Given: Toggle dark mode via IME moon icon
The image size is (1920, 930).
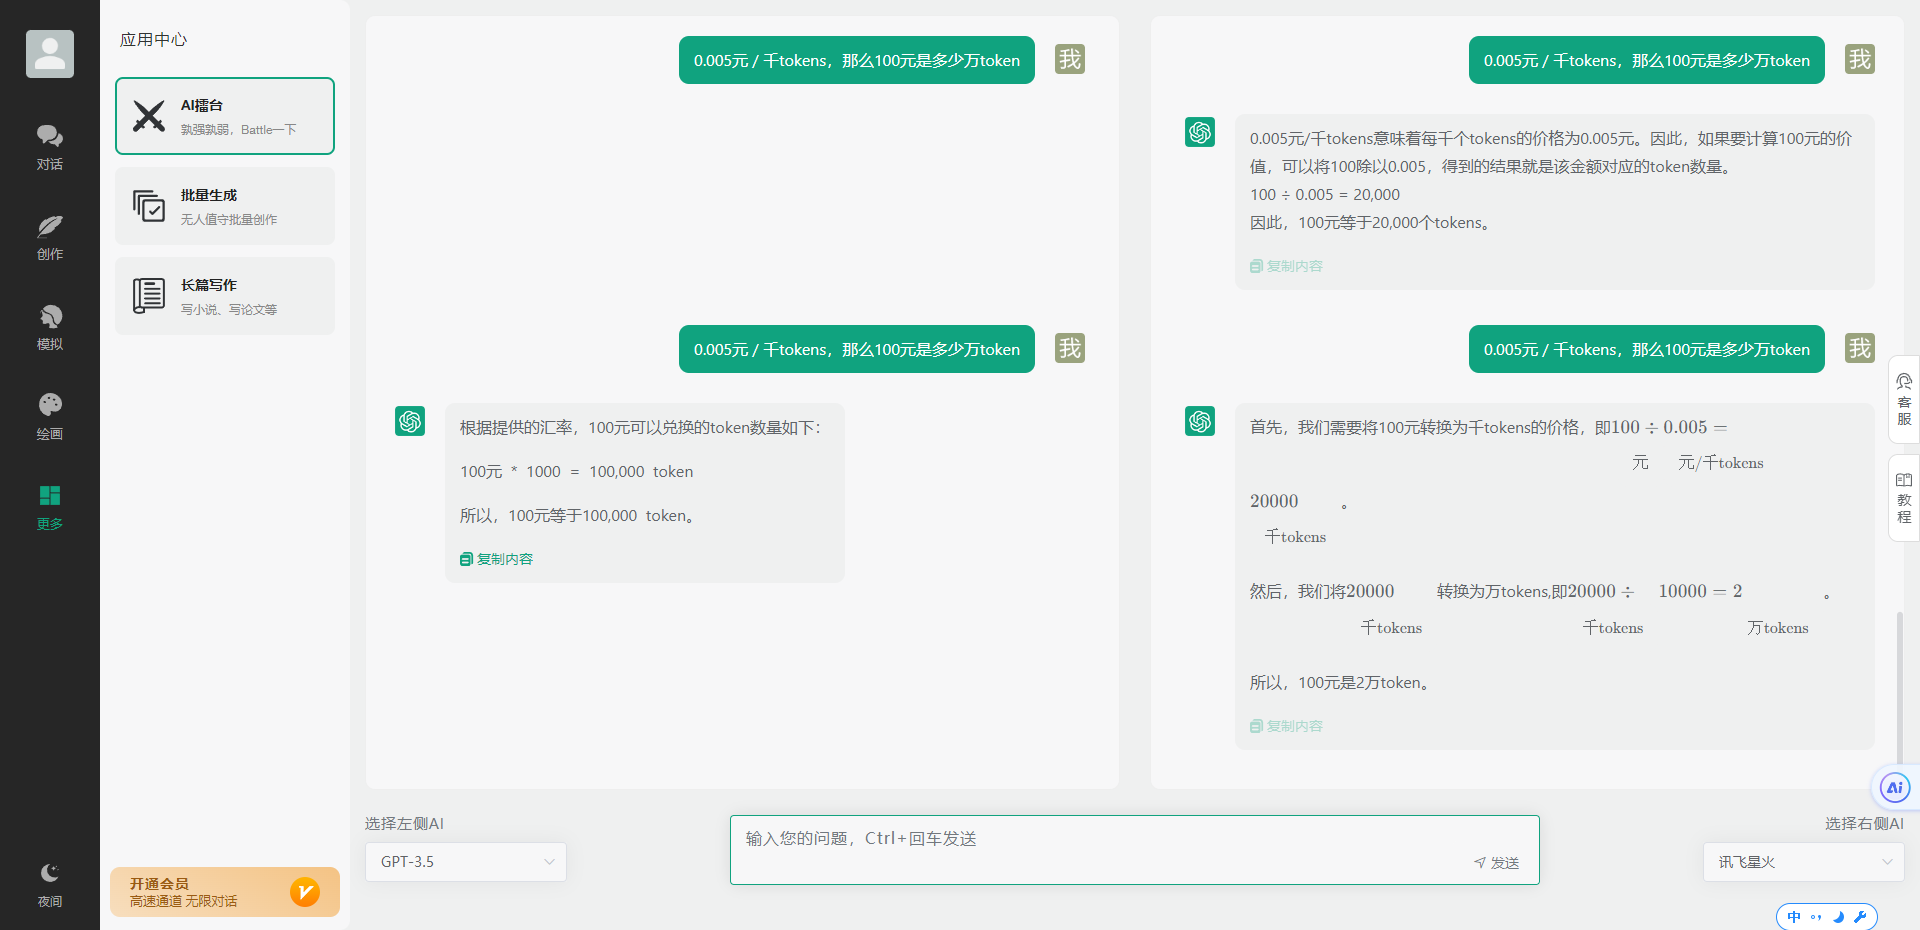Looking at the screenshot, I should [x=1840, y=917].
